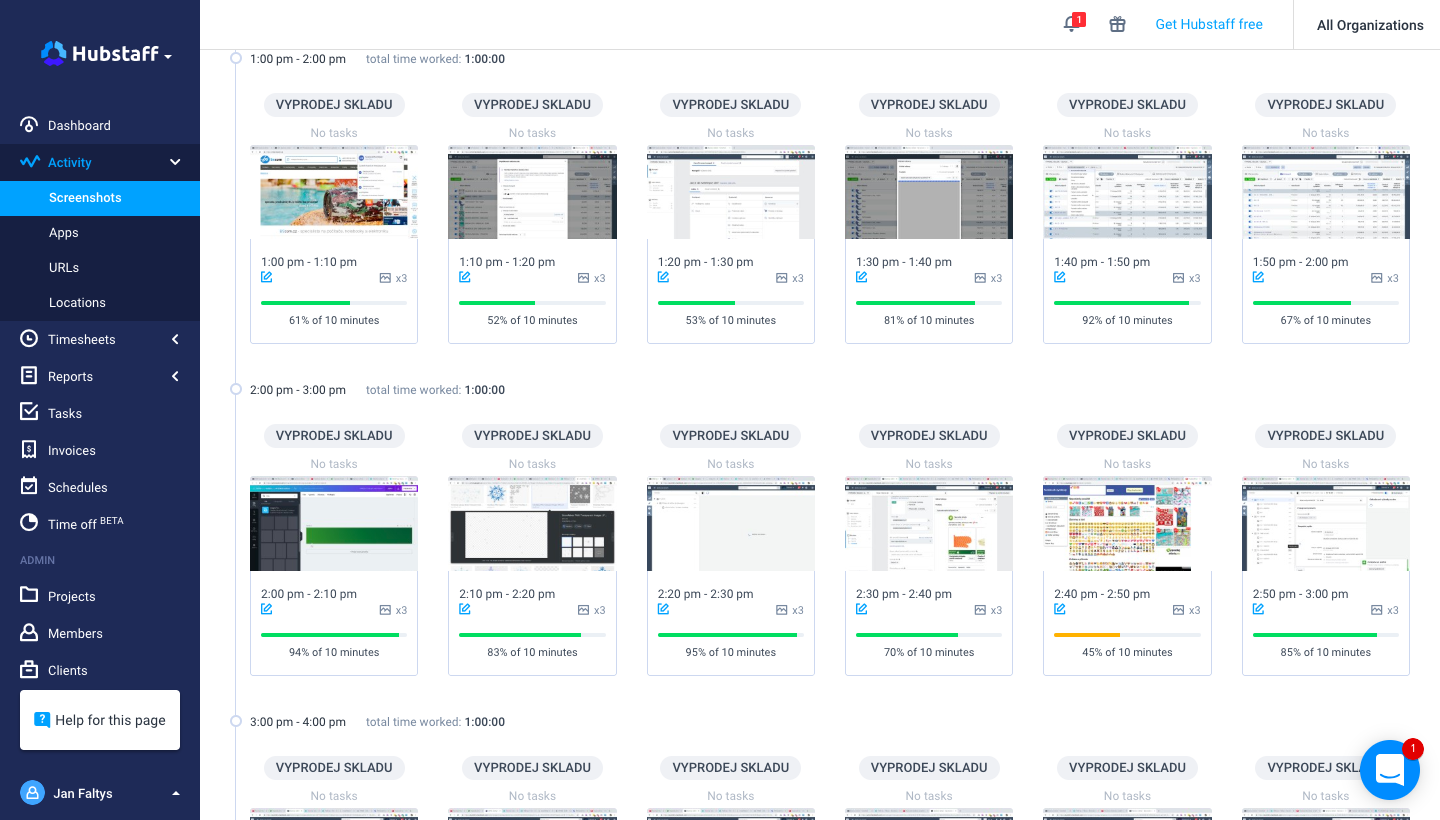This screenshot has width=1440, height=820.
Task: Click the 61% activity progress bar
Action: [x=334, y=302]
